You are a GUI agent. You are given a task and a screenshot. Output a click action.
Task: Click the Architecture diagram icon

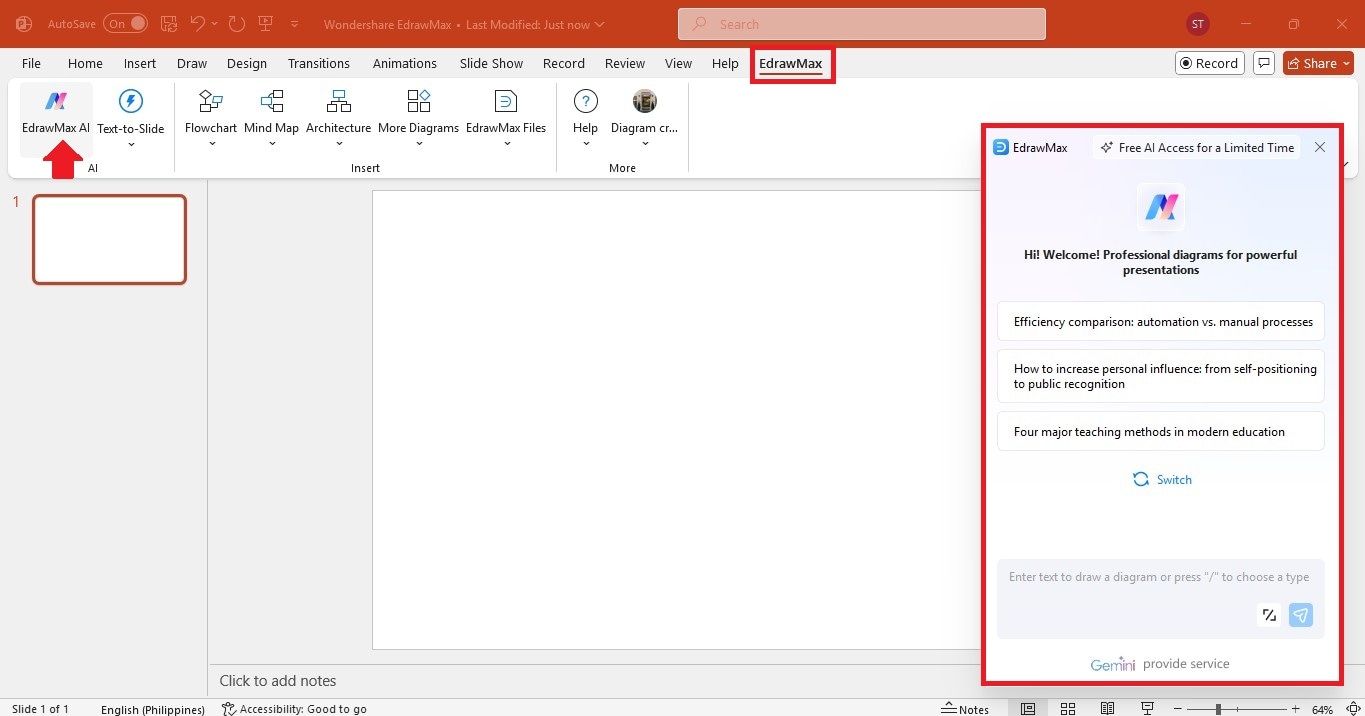(x=339, y=101)
